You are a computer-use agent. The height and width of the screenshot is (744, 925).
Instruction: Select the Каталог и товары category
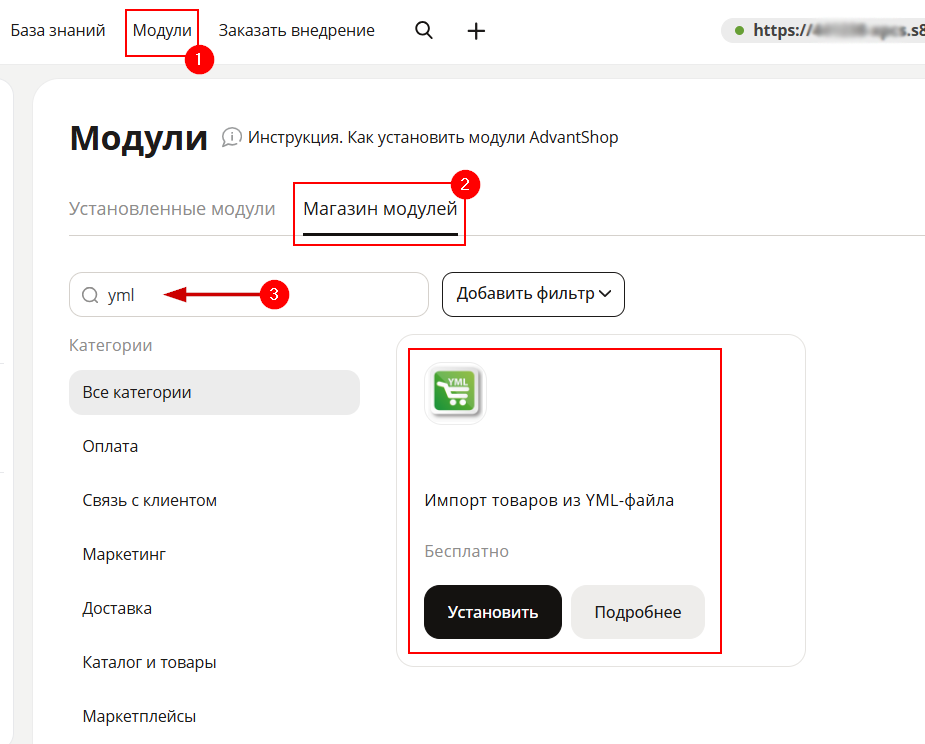[x=149, y=663]
